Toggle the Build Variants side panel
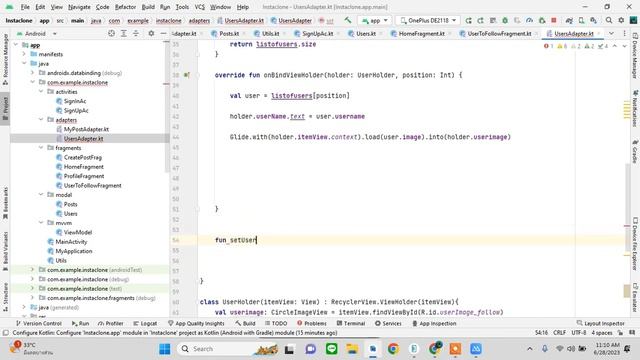This screenshot has width=640, height=360. pyautogui.click(x=5, y=251)
